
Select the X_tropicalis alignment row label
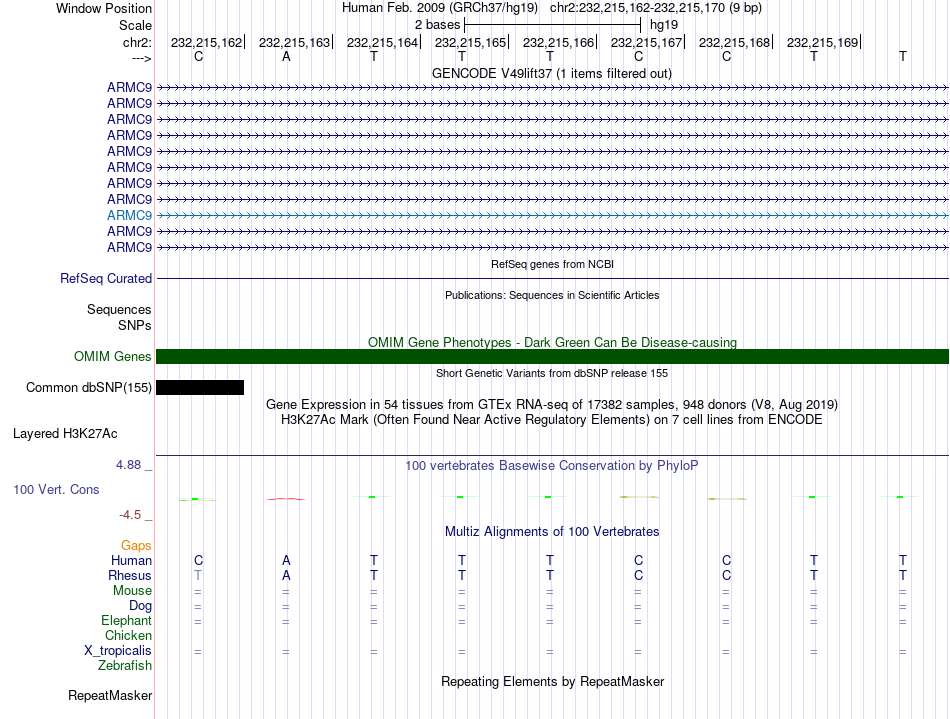coord(118,651)
